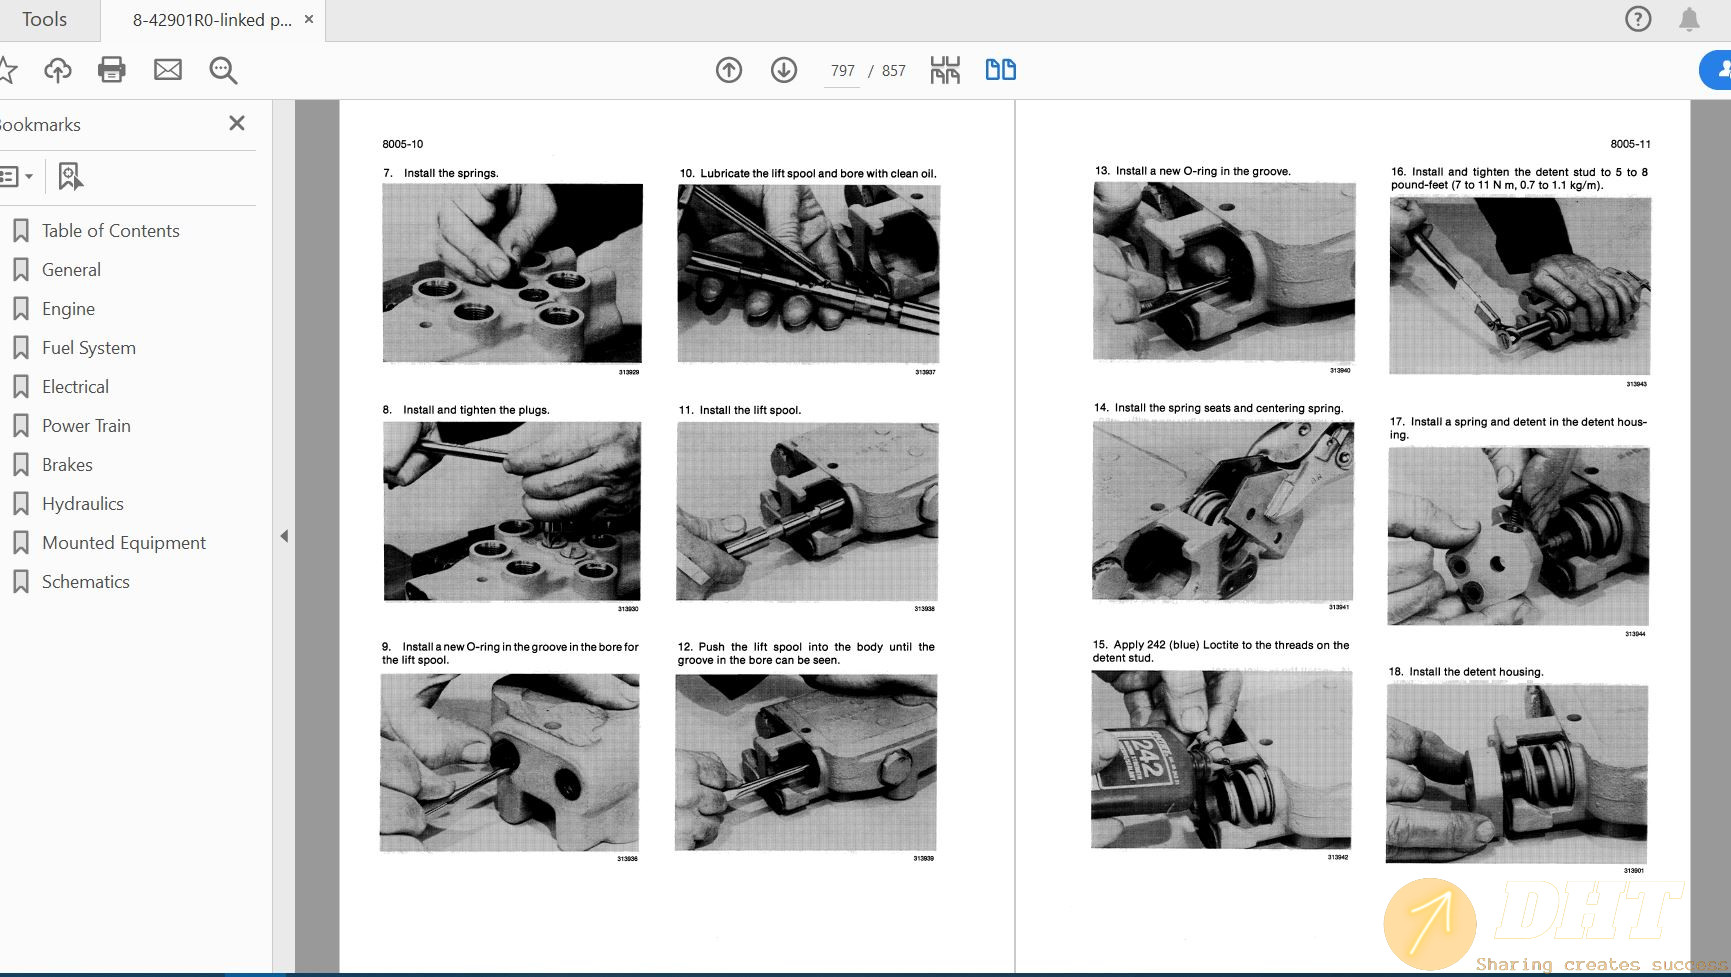1731x977 pixels.
Task: Select the fit-page scrolling view icon
Action: 945,70
